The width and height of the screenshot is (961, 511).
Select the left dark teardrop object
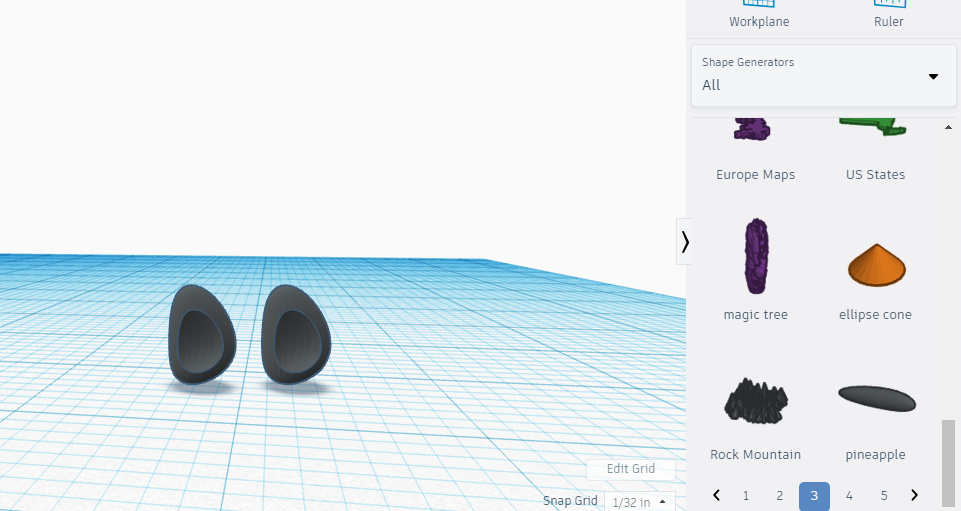click(x=202, y=335)
